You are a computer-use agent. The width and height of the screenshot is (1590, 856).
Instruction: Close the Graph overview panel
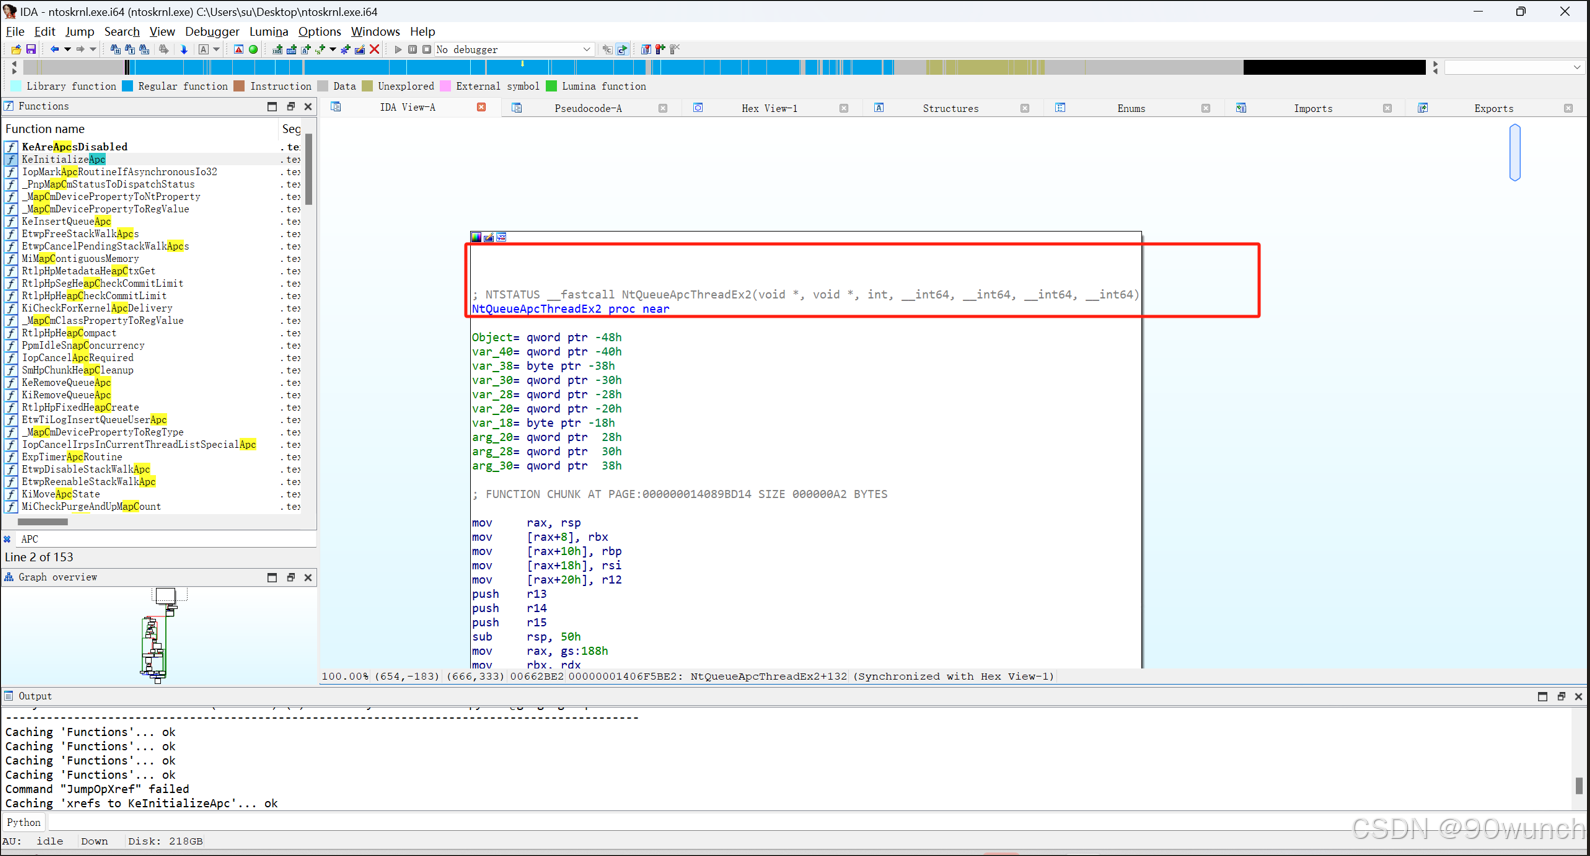coord(308,577)
